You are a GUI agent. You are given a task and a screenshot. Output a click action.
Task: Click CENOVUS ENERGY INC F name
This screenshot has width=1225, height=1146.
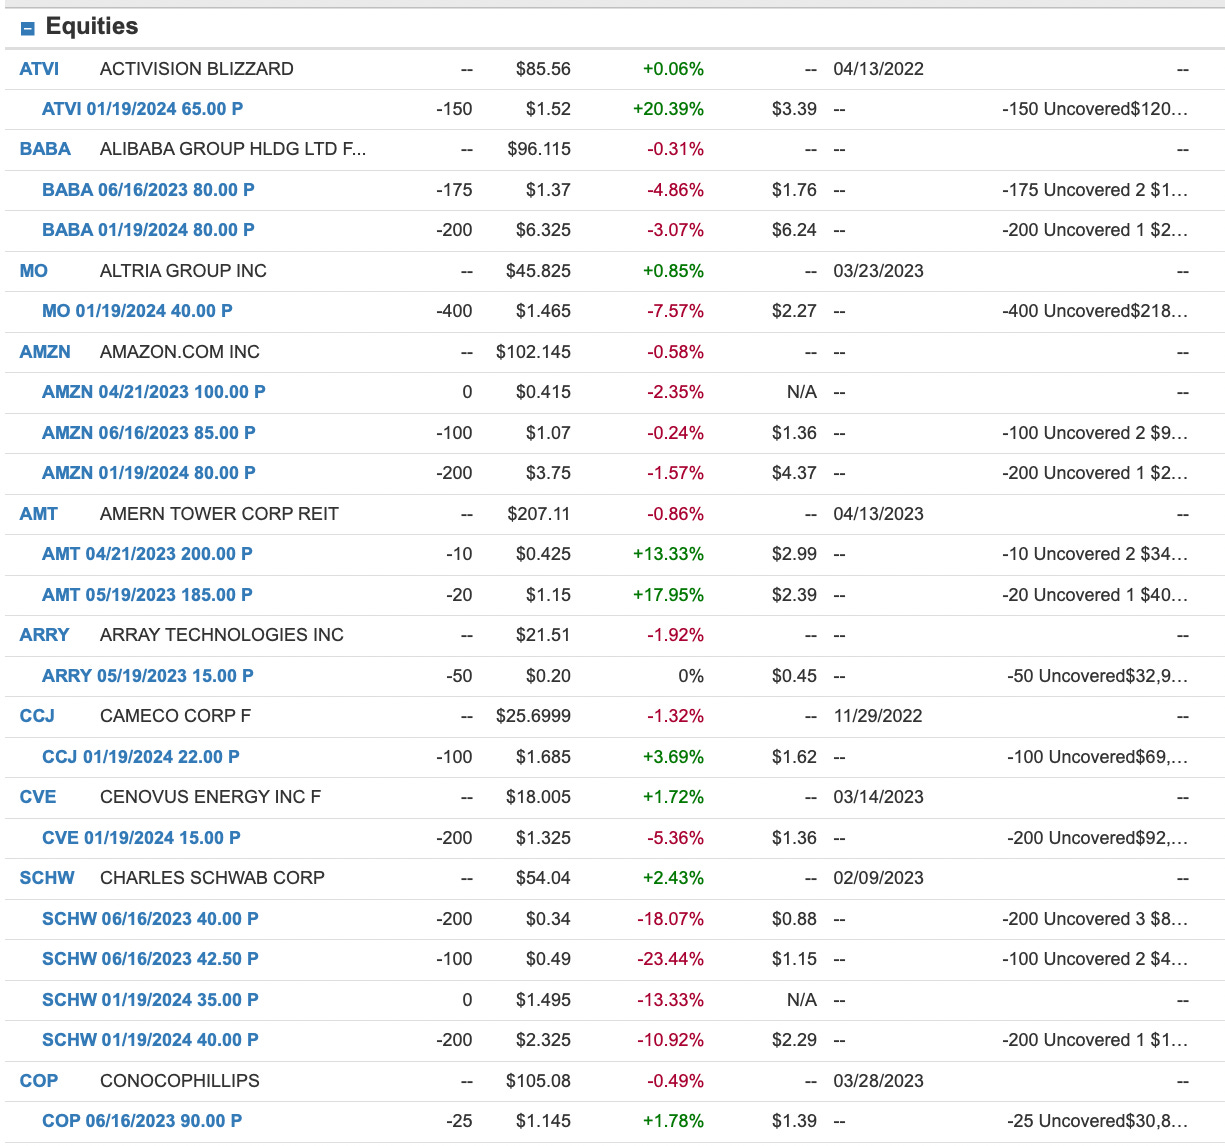211,797
